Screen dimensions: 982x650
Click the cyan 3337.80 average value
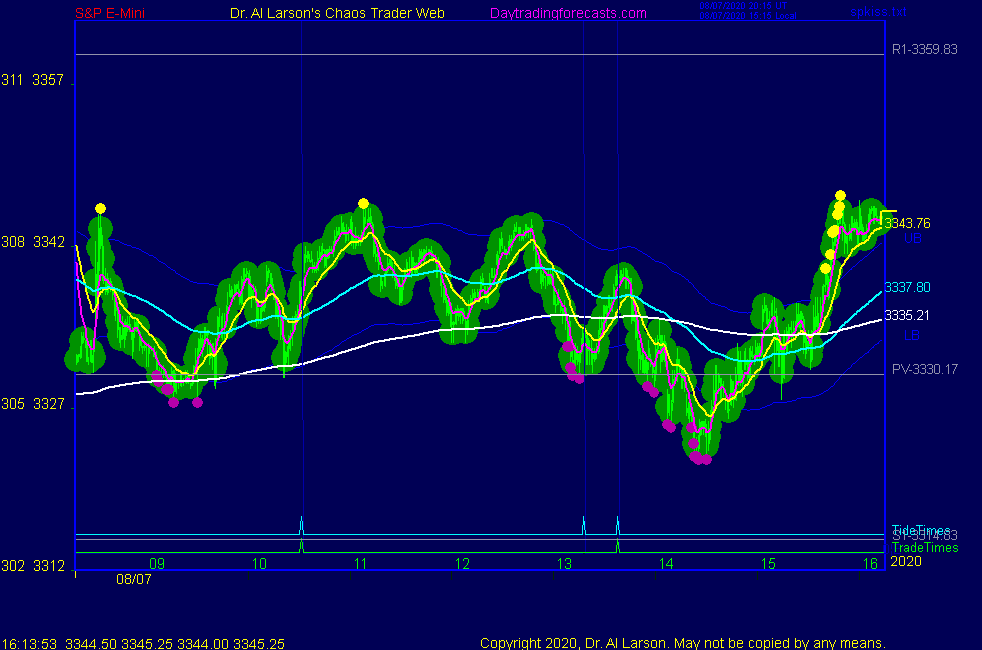coord(907,287)
